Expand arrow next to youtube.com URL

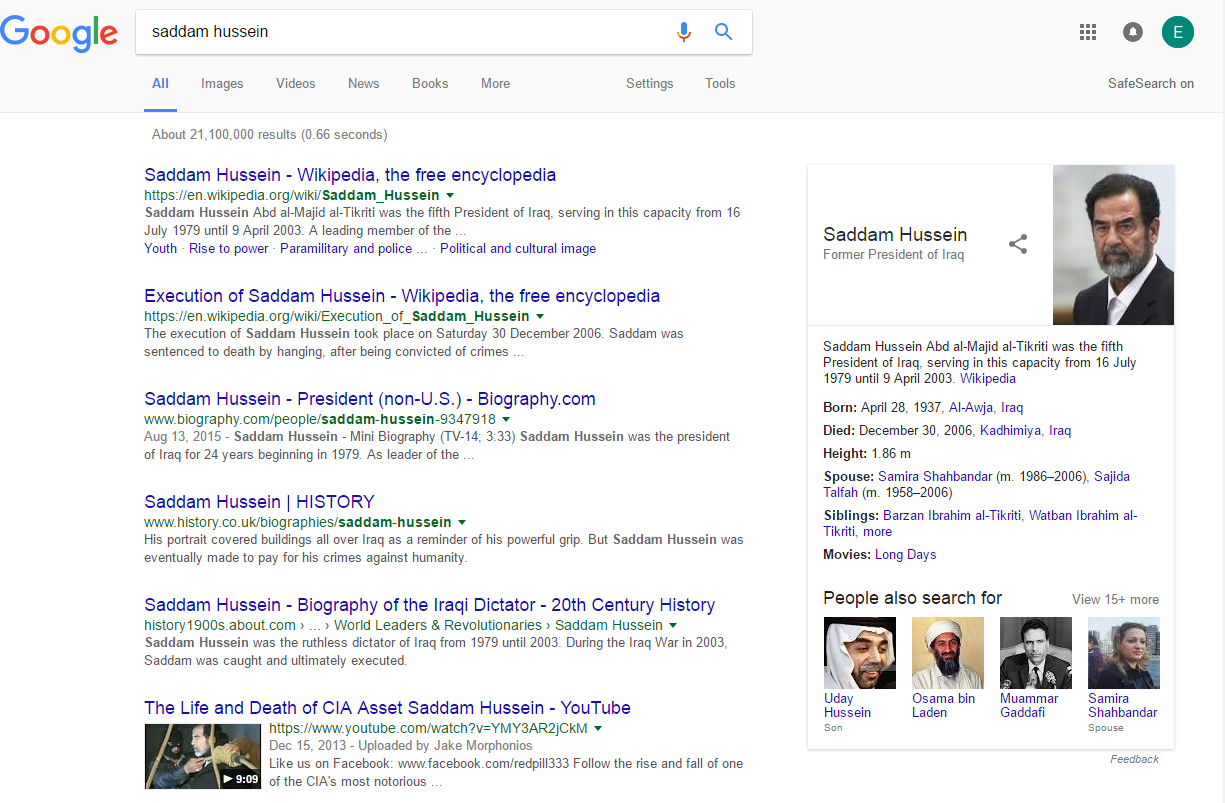[598, 729]
